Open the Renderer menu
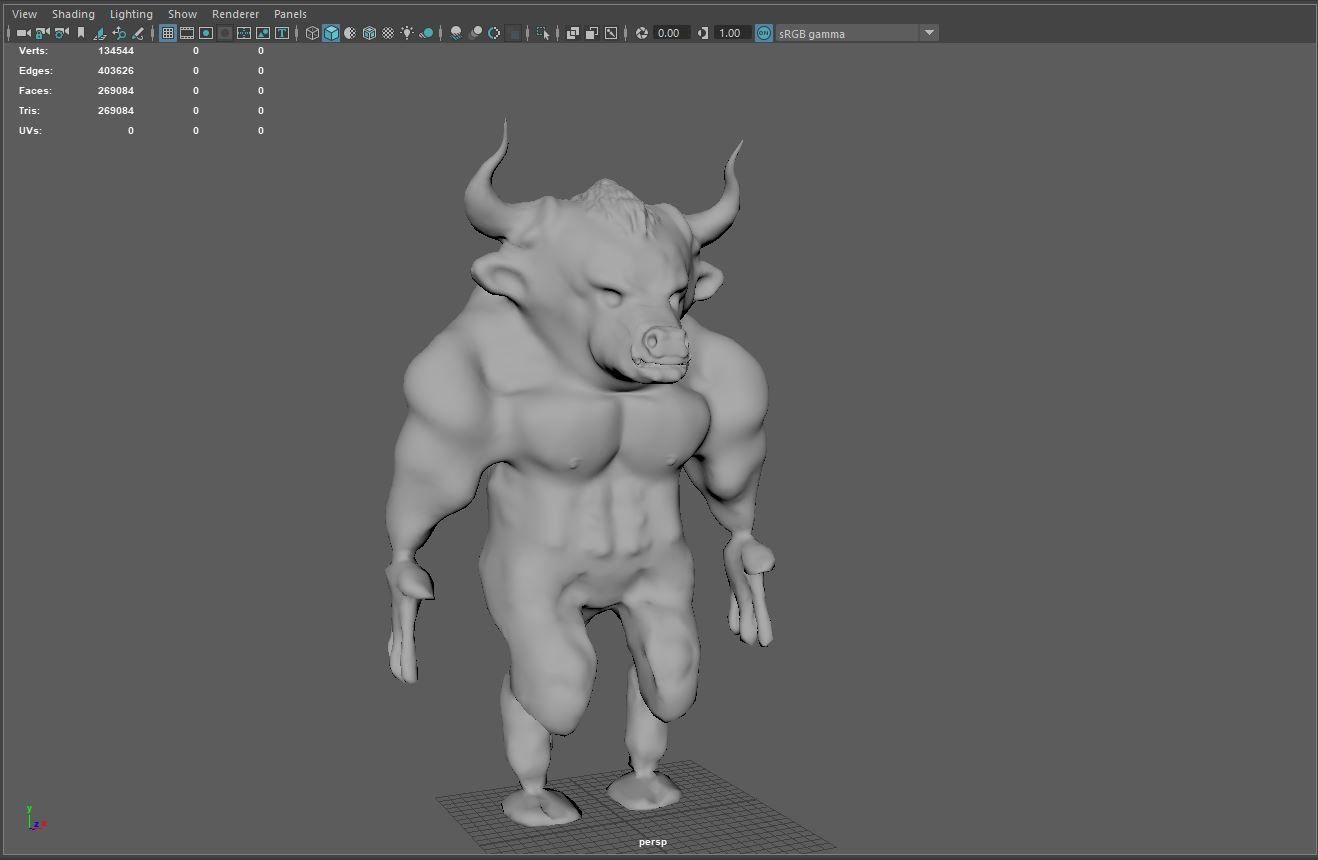 tap(235, 14)
